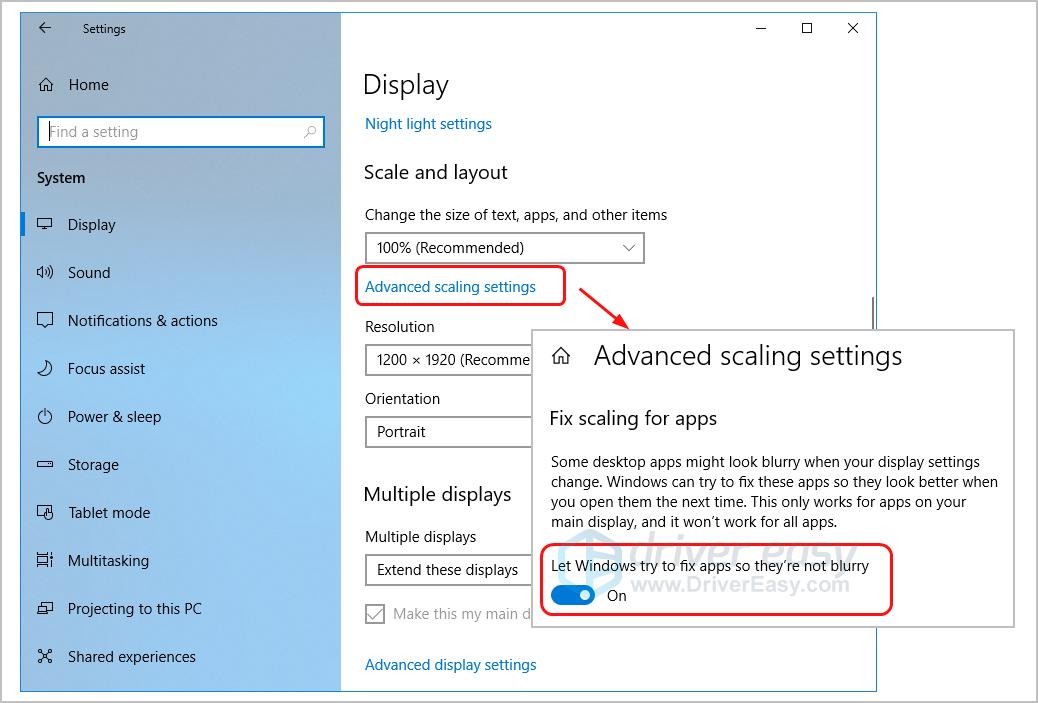Click the Sound speaker icon in sidebar

click(x=45, y=273)
